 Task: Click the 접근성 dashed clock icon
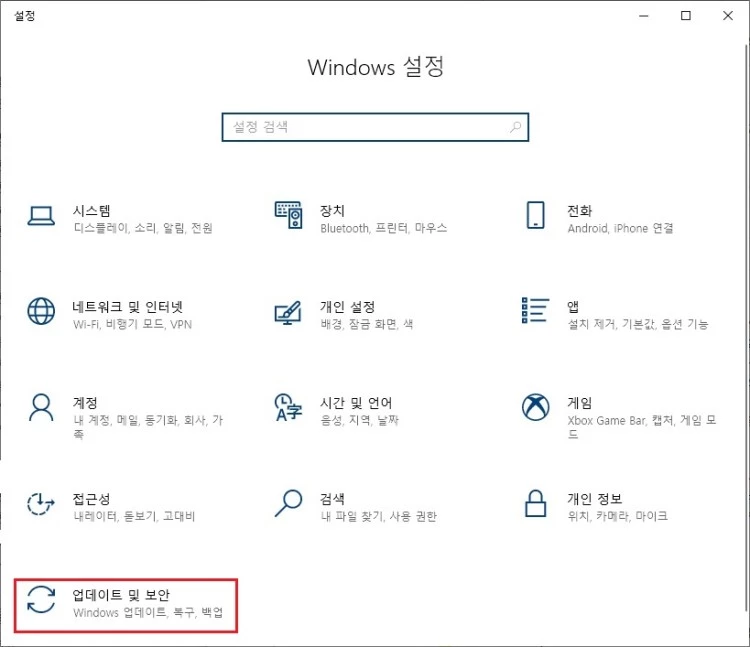coord(41,504)
